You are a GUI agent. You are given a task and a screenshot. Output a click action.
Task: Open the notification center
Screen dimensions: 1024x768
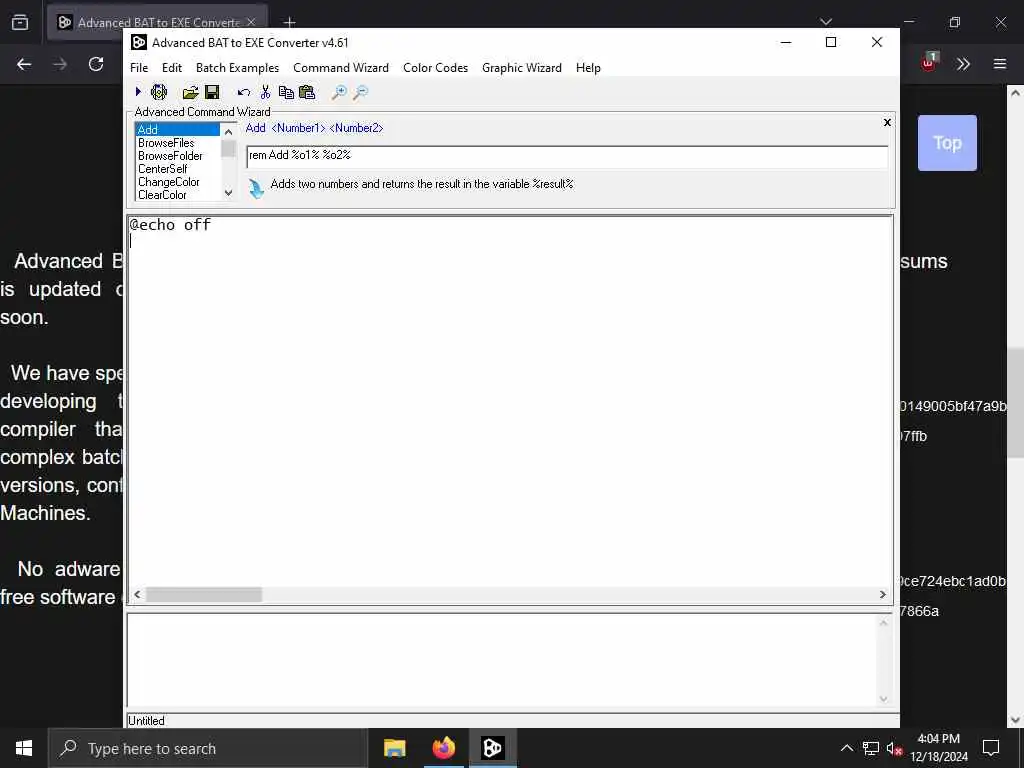coord(991,748)
